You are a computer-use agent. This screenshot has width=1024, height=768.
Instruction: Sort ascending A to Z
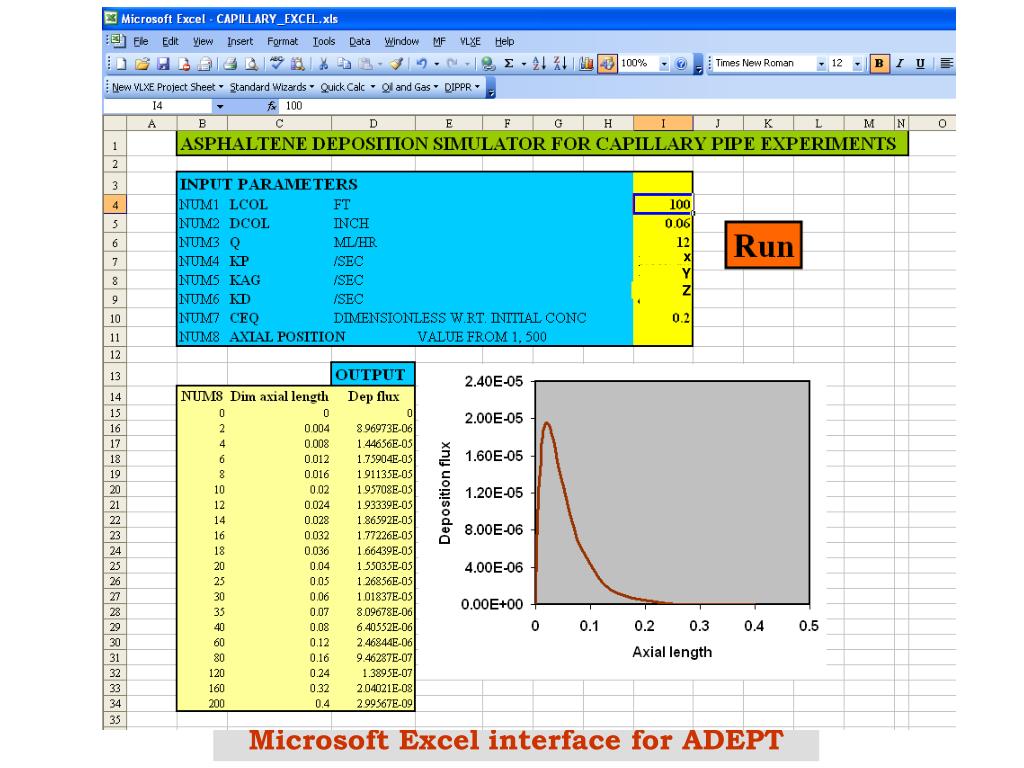[539, 63]
